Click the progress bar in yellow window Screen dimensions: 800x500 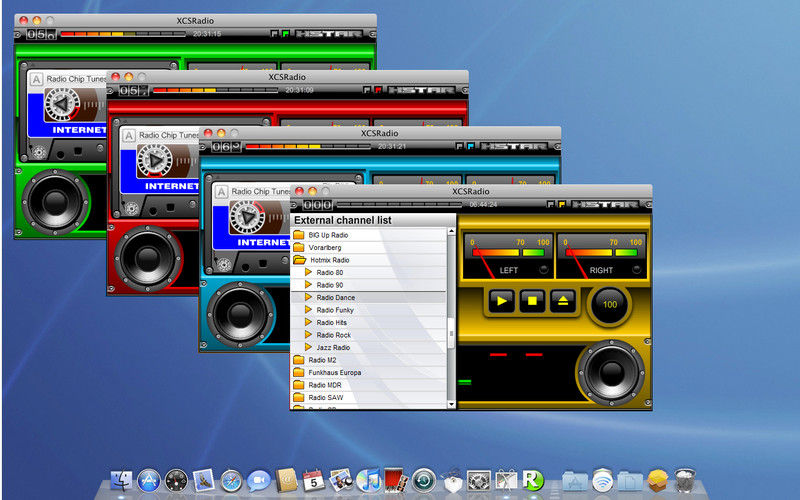399,205
